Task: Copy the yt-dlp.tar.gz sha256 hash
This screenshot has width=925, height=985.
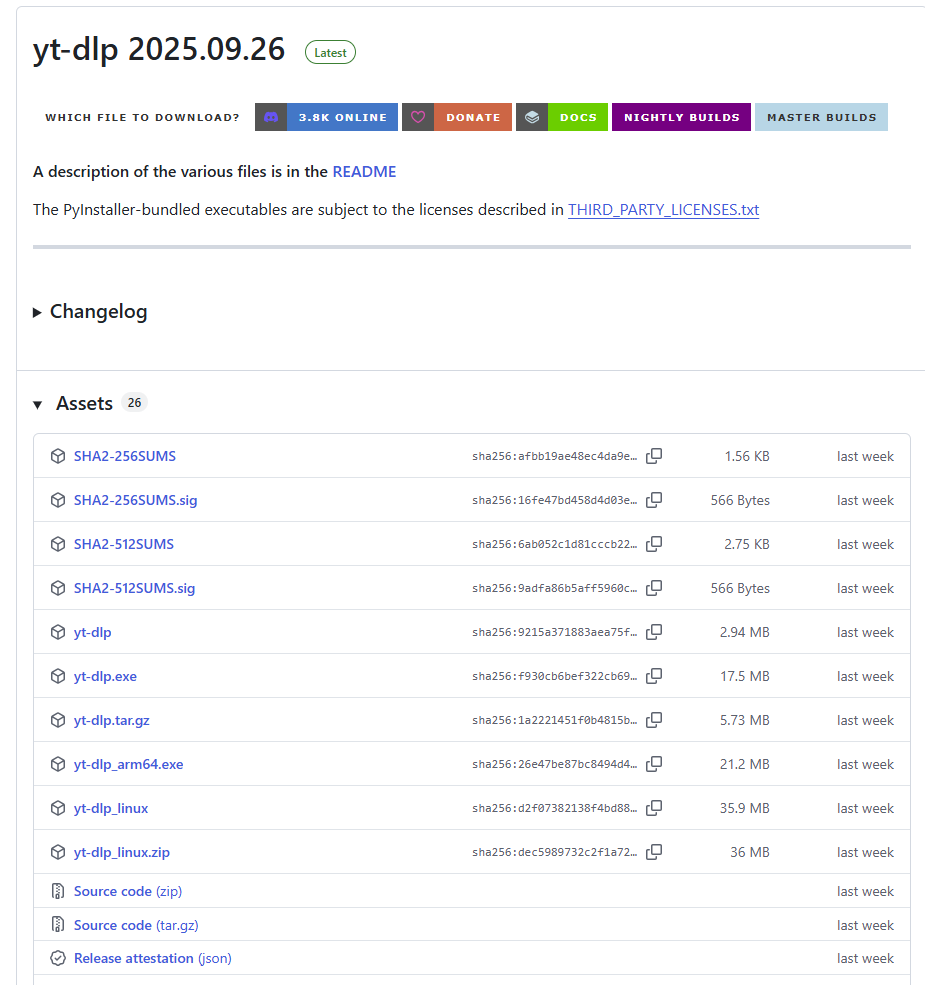Action: (x=654, y=720)
